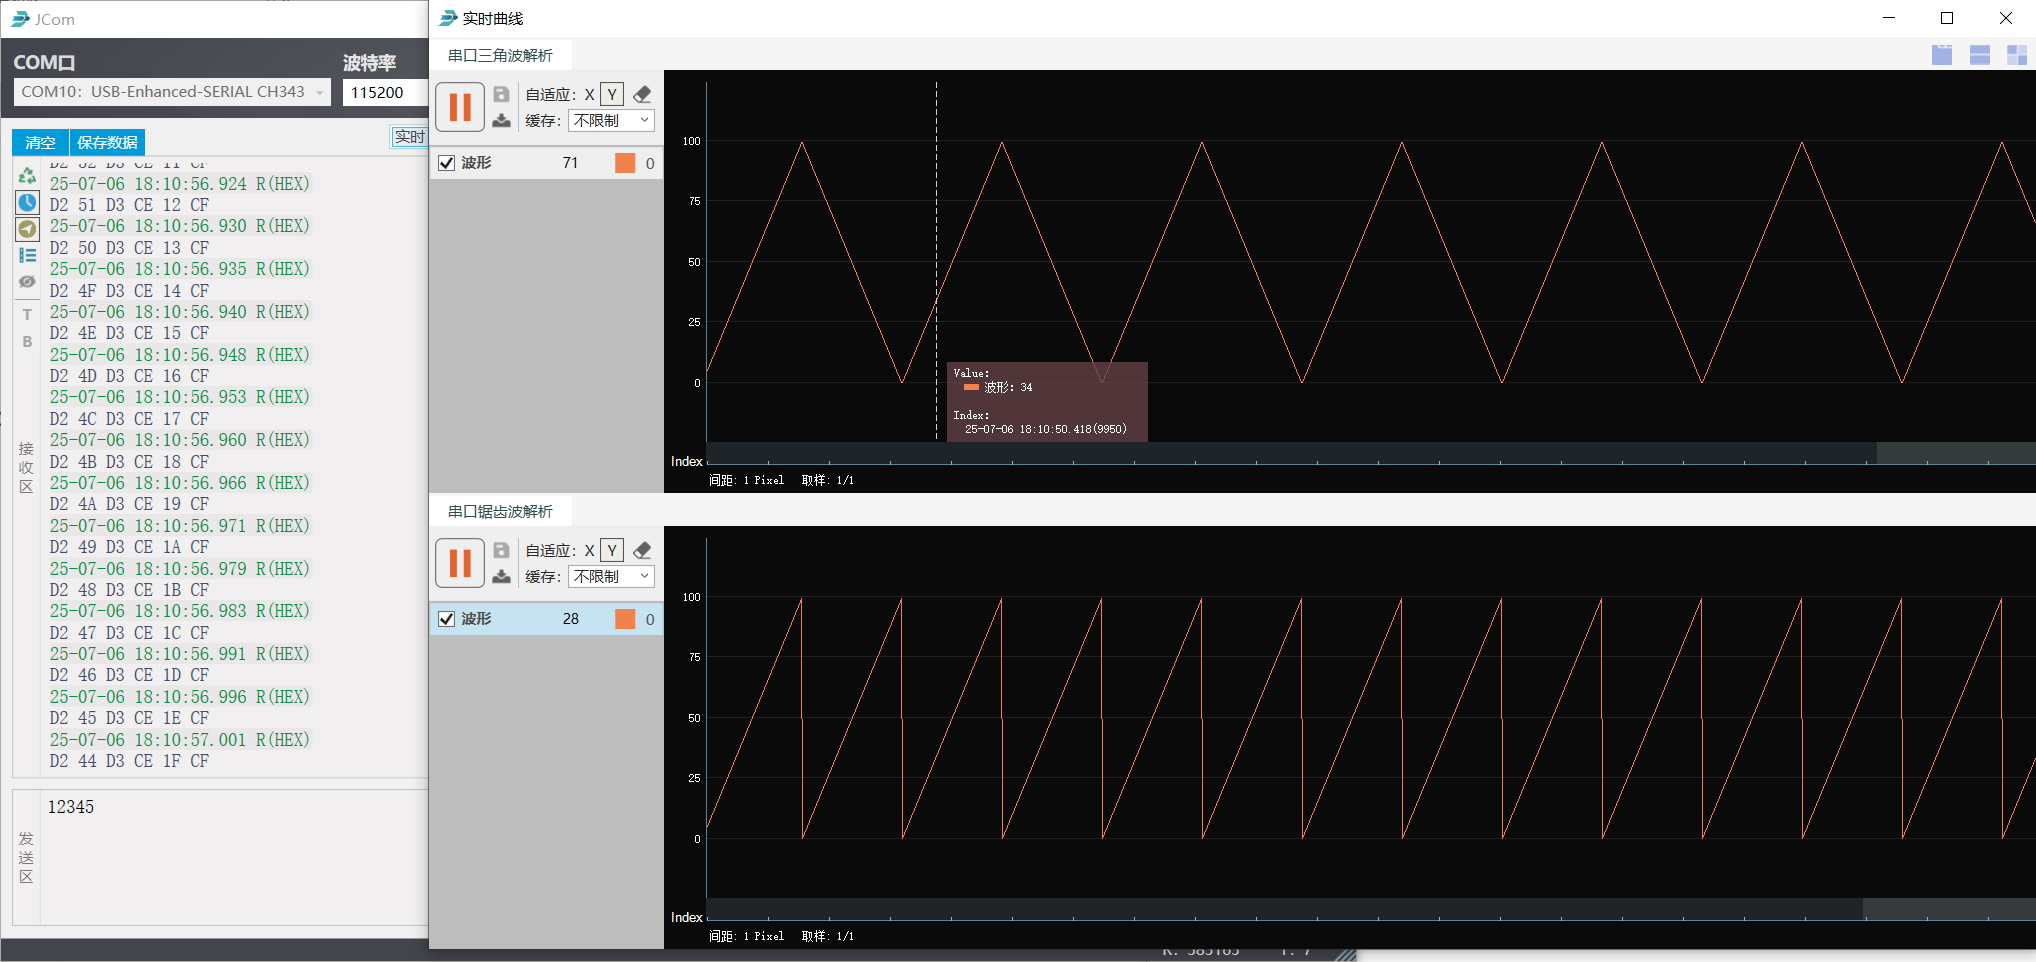
Task: Toggle Y auto-fit in triangle wave panel
Action: (x=612, y=94)
